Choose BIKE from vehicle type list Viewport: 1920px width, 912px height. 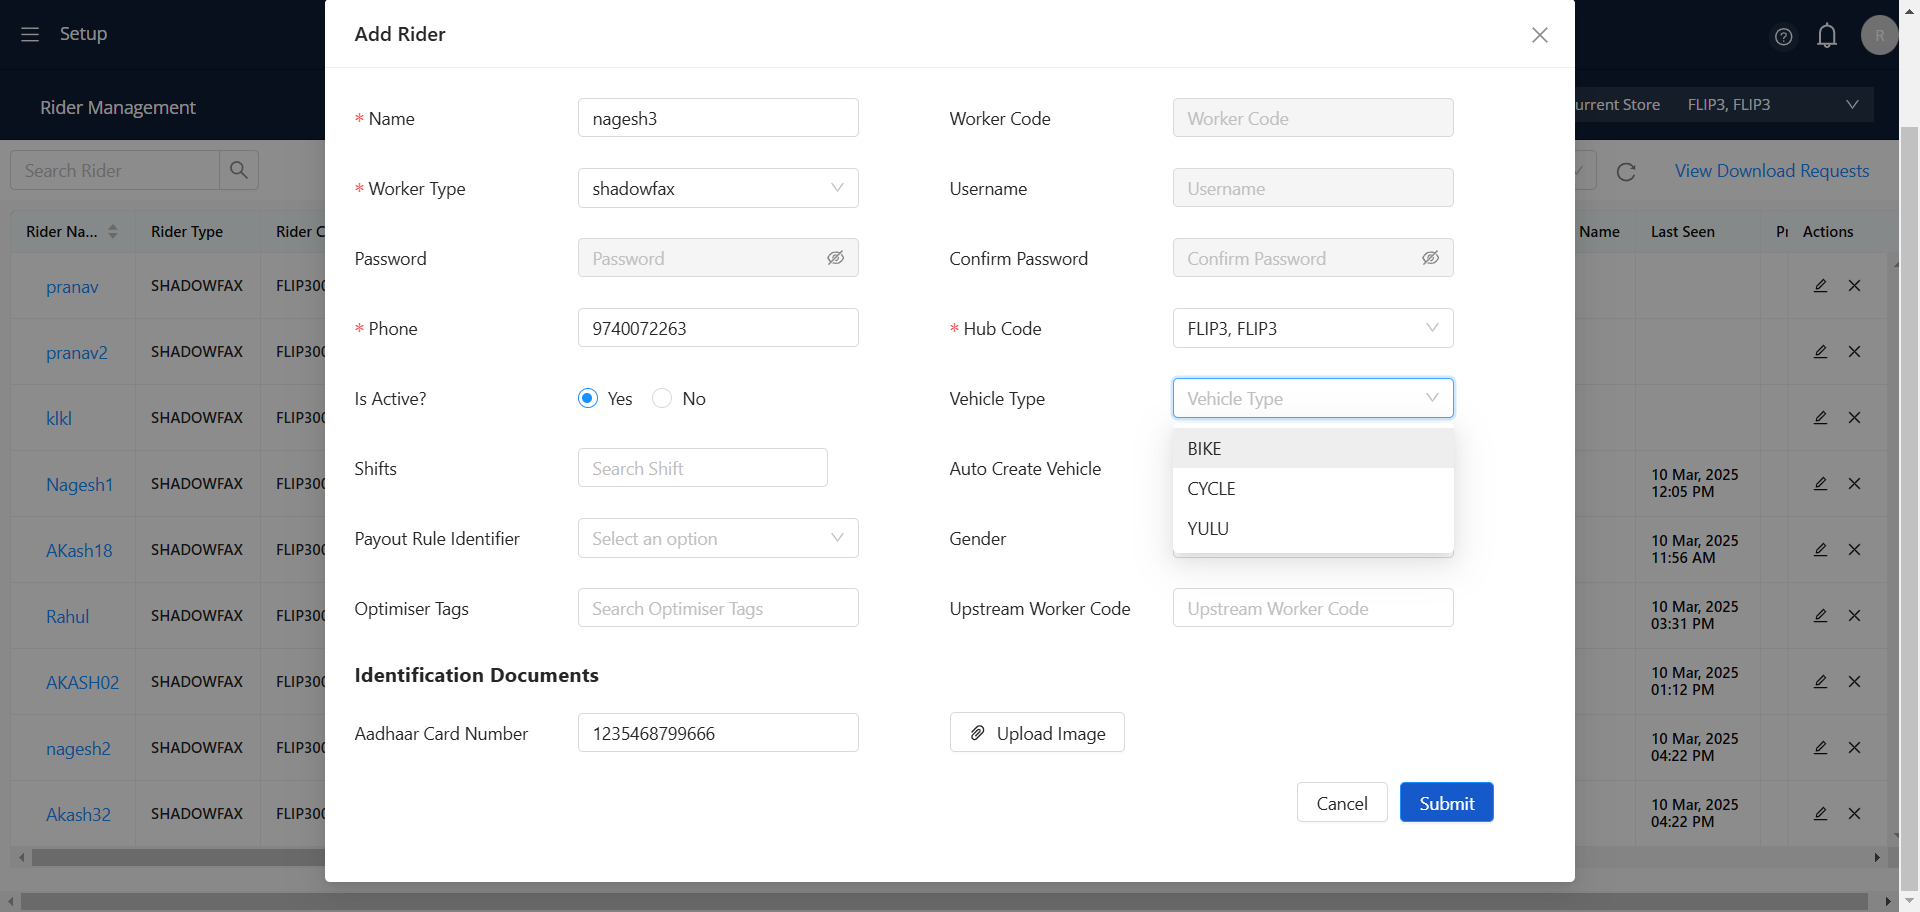point(1313,449)
